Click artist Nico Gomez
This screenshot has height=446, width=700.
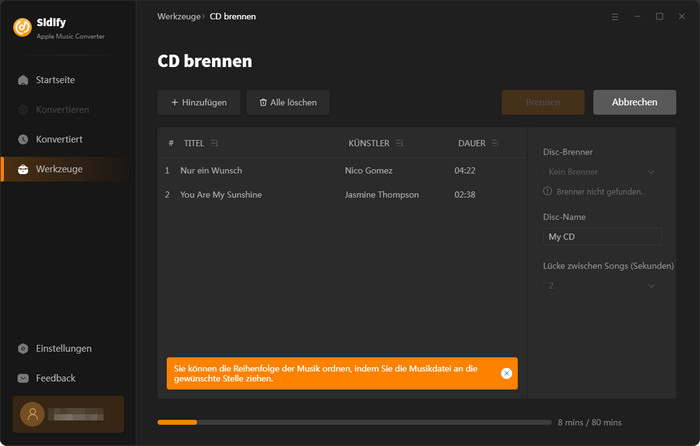tap(369, 171)
